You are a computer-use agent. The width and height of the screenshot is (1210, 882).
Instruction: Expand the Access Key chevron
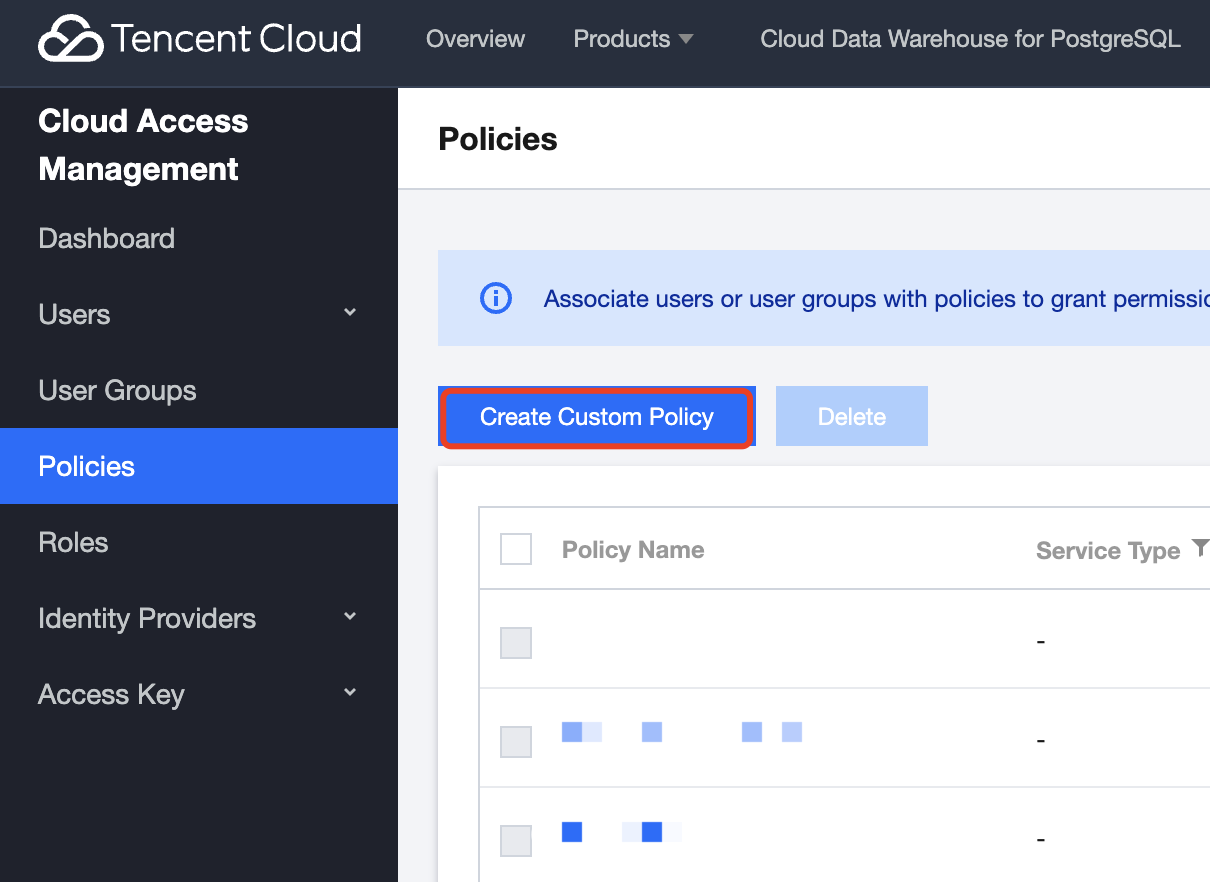click(350, 692)
